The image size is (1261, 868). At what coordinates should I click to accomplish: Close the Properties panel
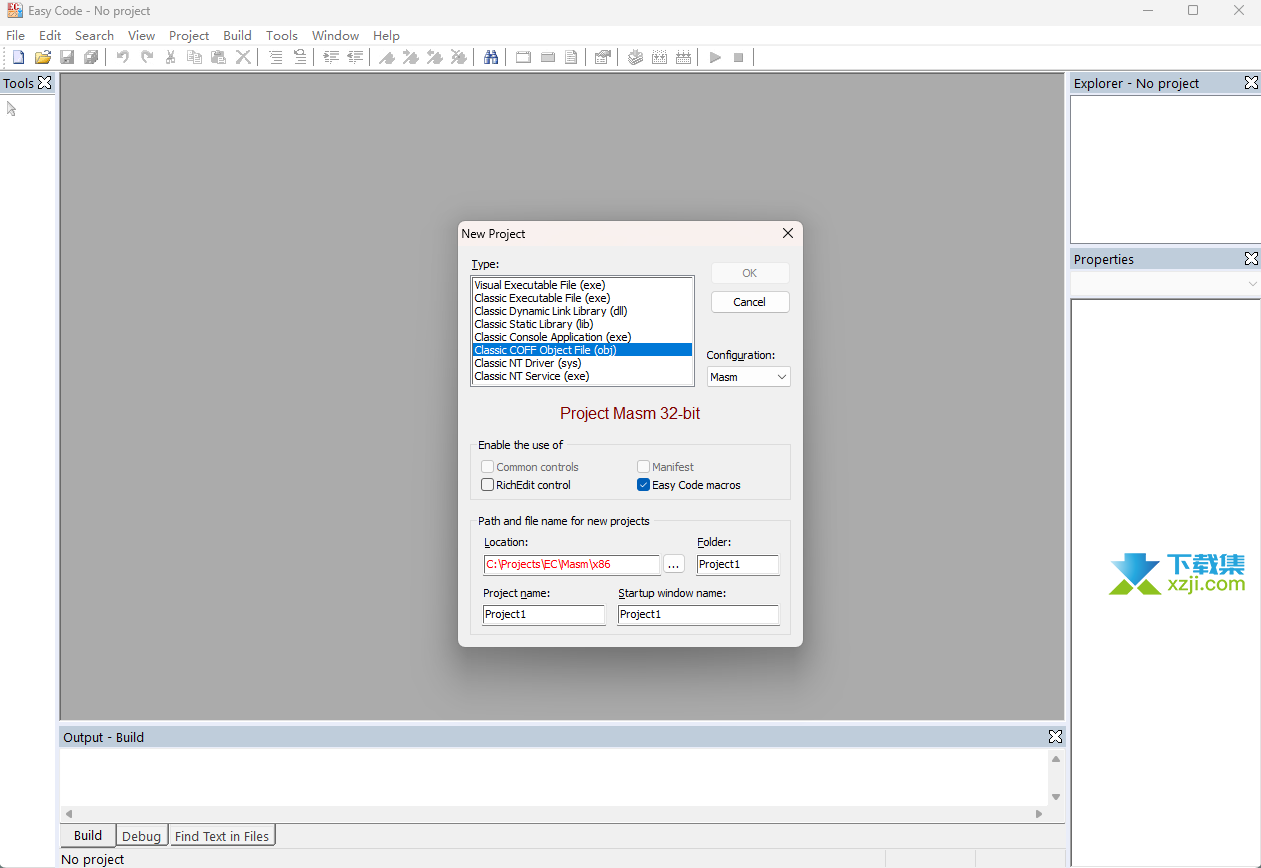pyautogui.click(x=1251, y=259)
